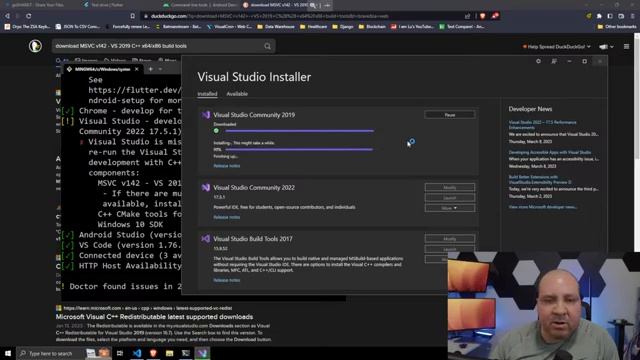Screen dimensions: 640x360
Task: Open the JSON To CSV Converter bookmark
Action: 78,27
